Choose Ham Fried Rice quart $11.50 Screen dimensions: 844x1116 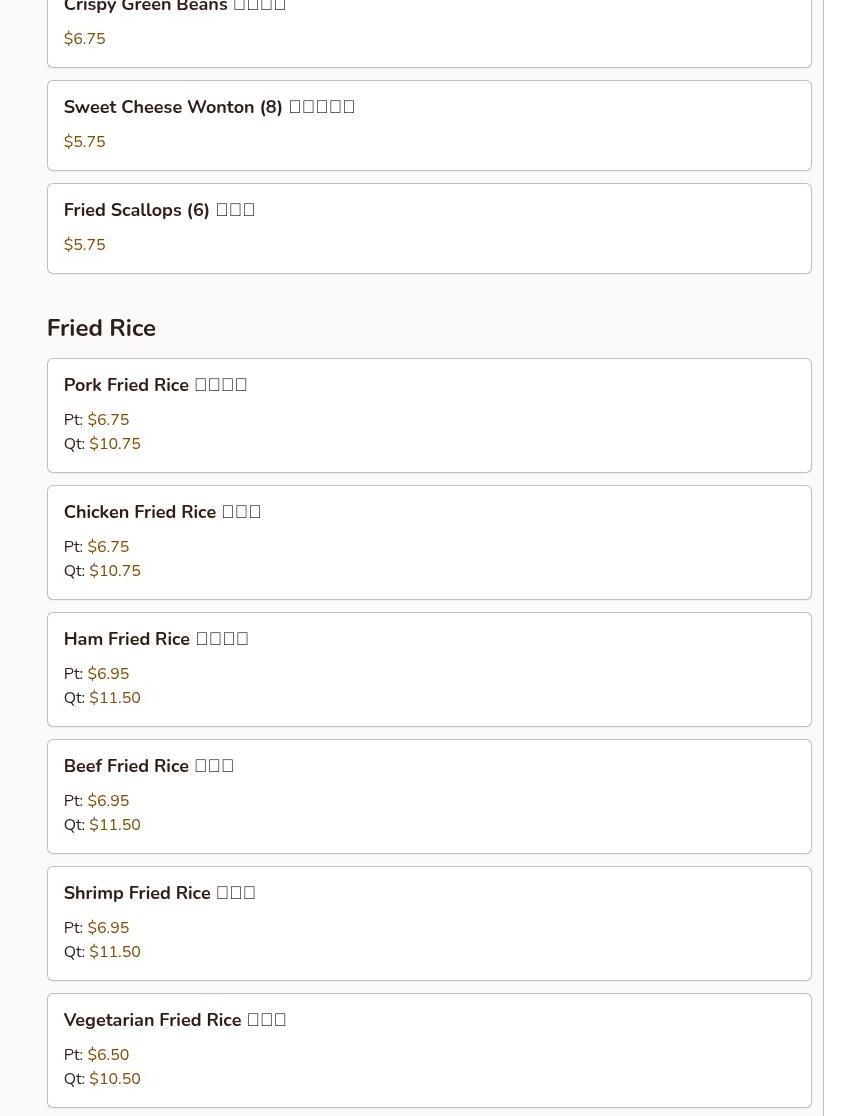[x=115, y=698]
